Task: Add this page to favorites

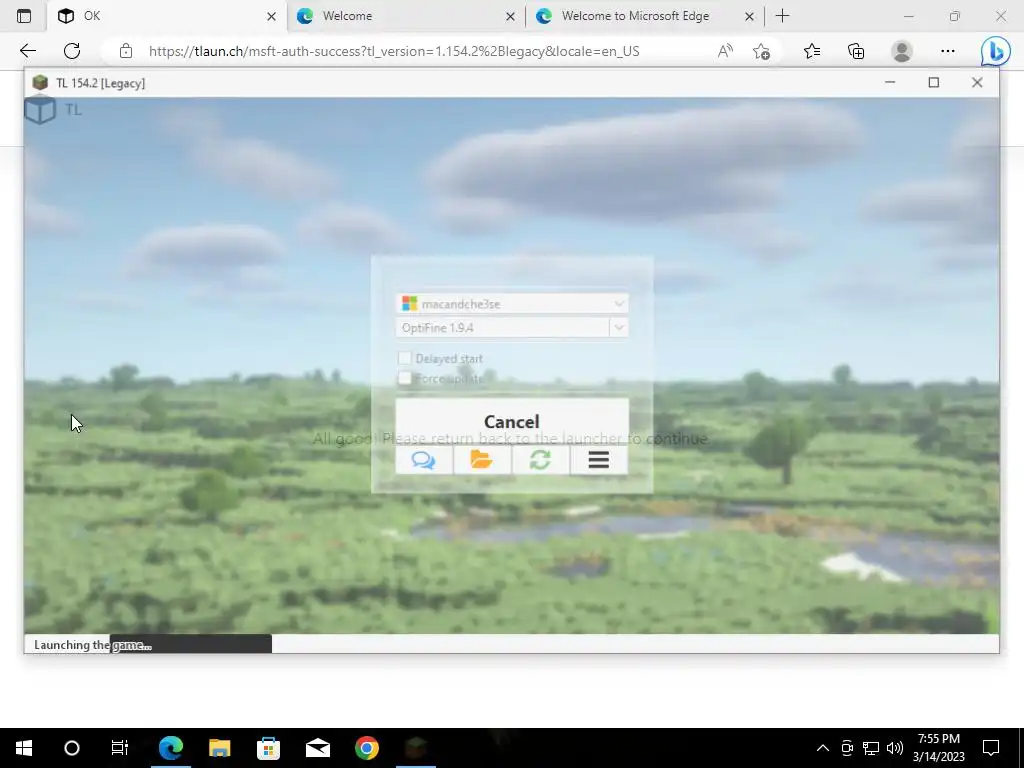Action: pyautogui.click(x=761, y=51)
